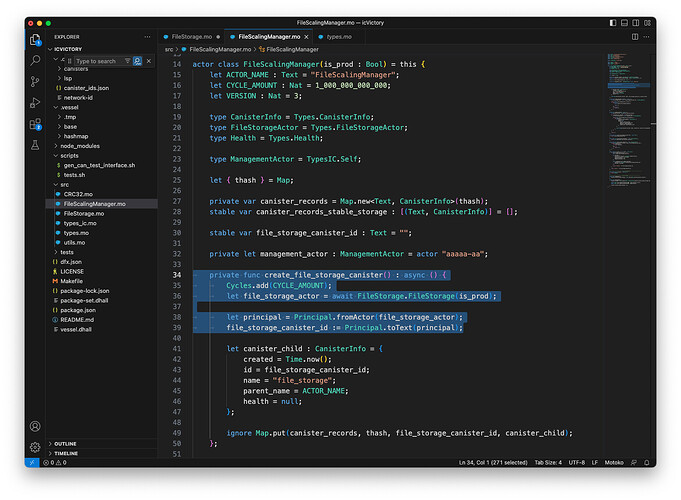Open README.md file
This screenshot has height=500, width=681.
tap(77, 320)
